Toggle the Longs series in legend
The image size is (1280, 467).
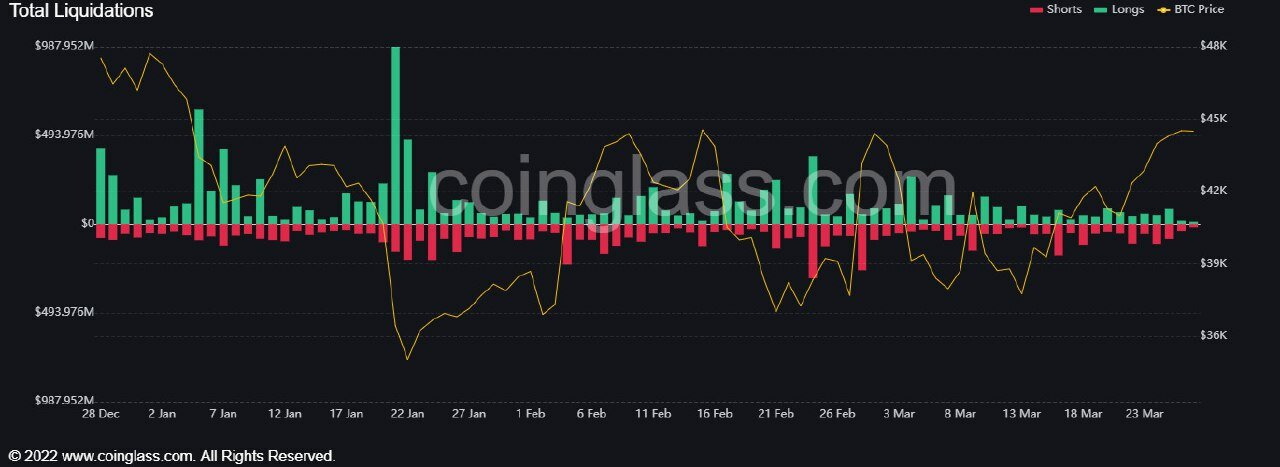pyautogui.click(x=1128, y=10)
